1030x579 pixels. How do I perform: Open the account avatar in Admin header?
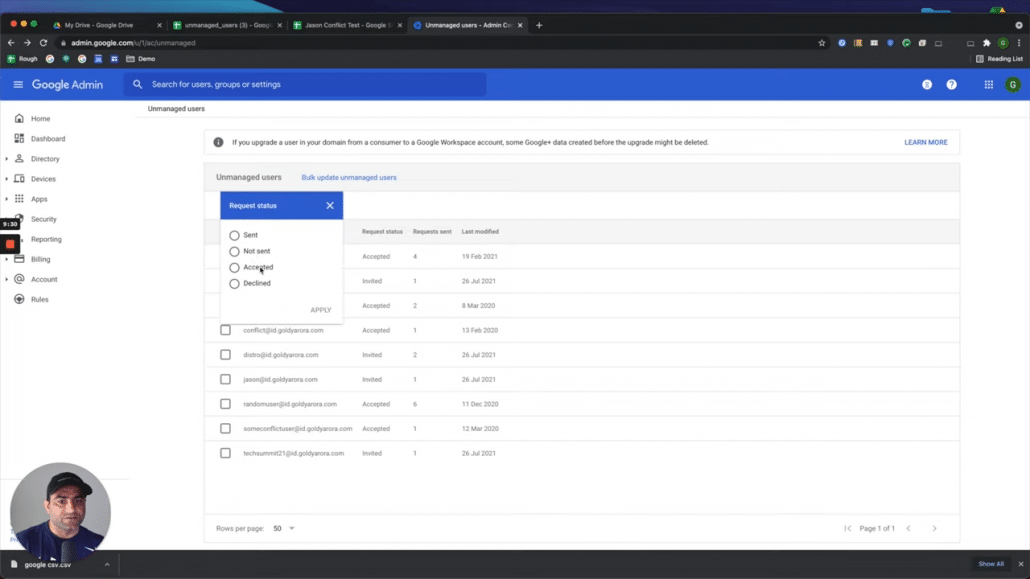[1013, 85]
